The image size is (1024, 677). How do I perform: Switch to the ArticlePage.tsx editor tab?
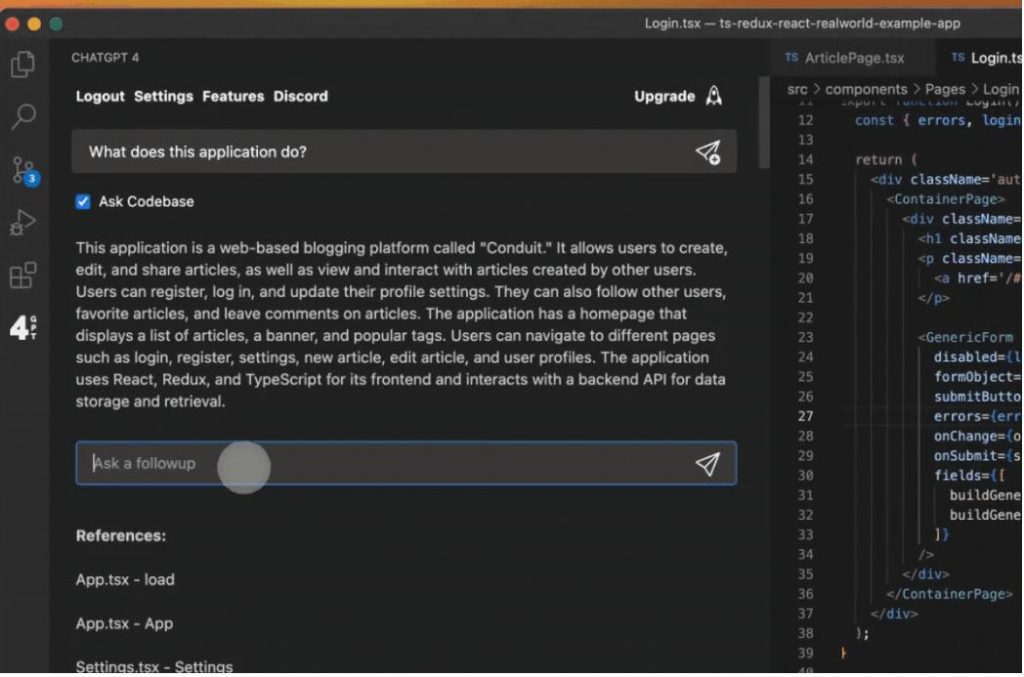(854, 57)
